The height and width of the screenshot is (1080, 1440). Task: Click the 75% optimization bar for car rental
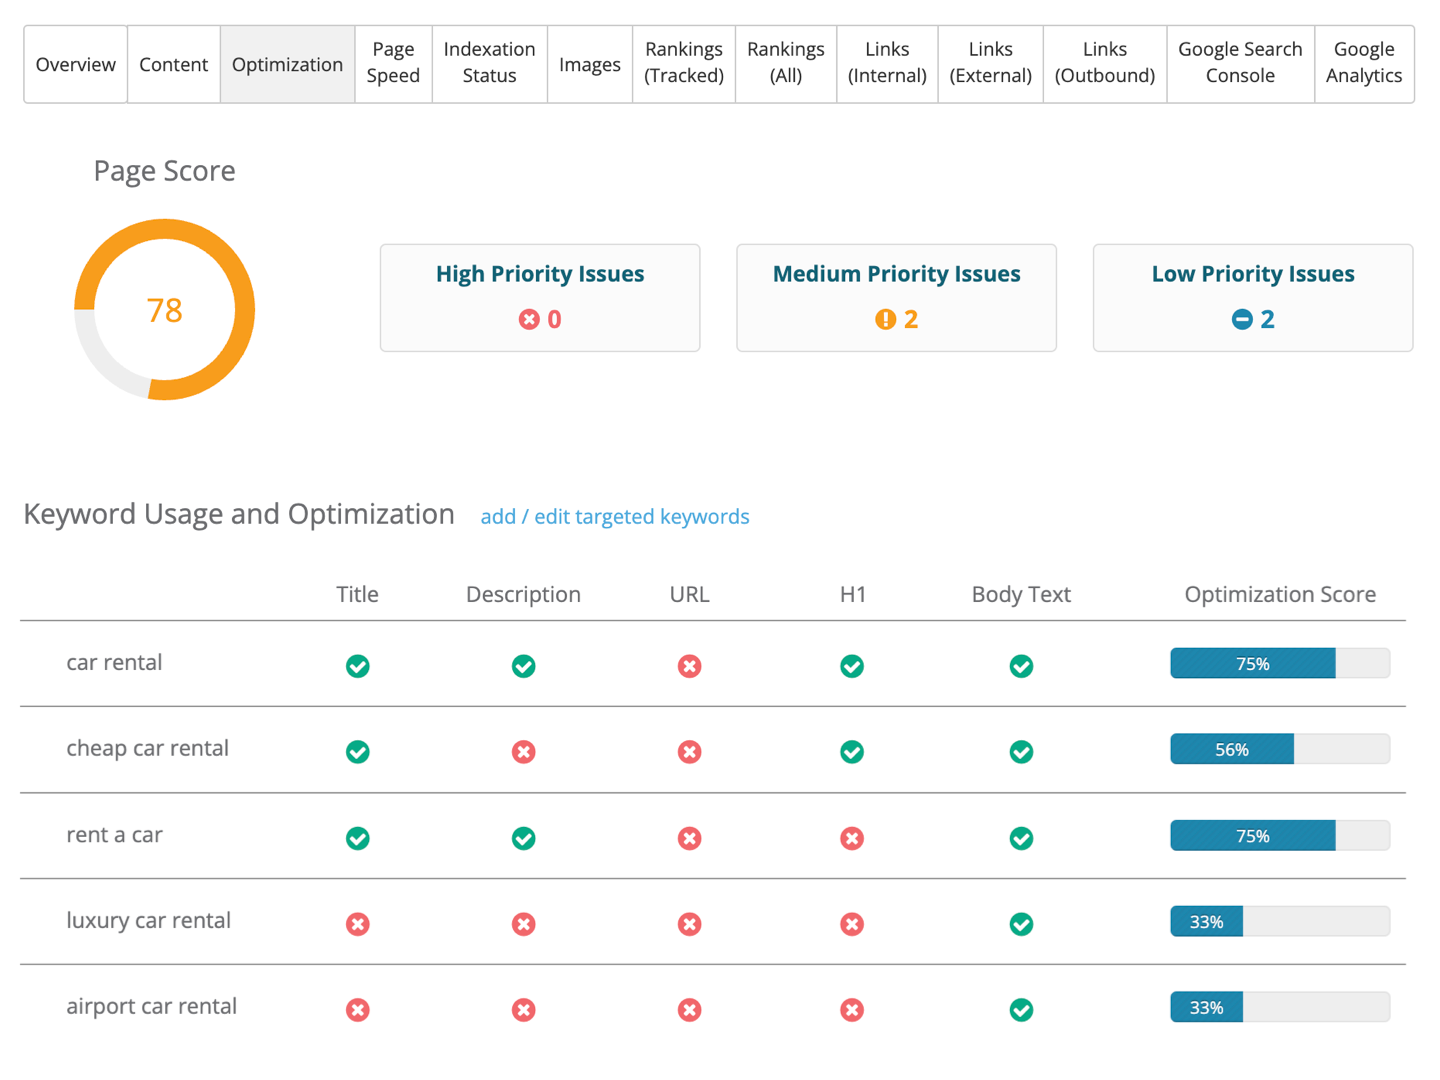1280,663
